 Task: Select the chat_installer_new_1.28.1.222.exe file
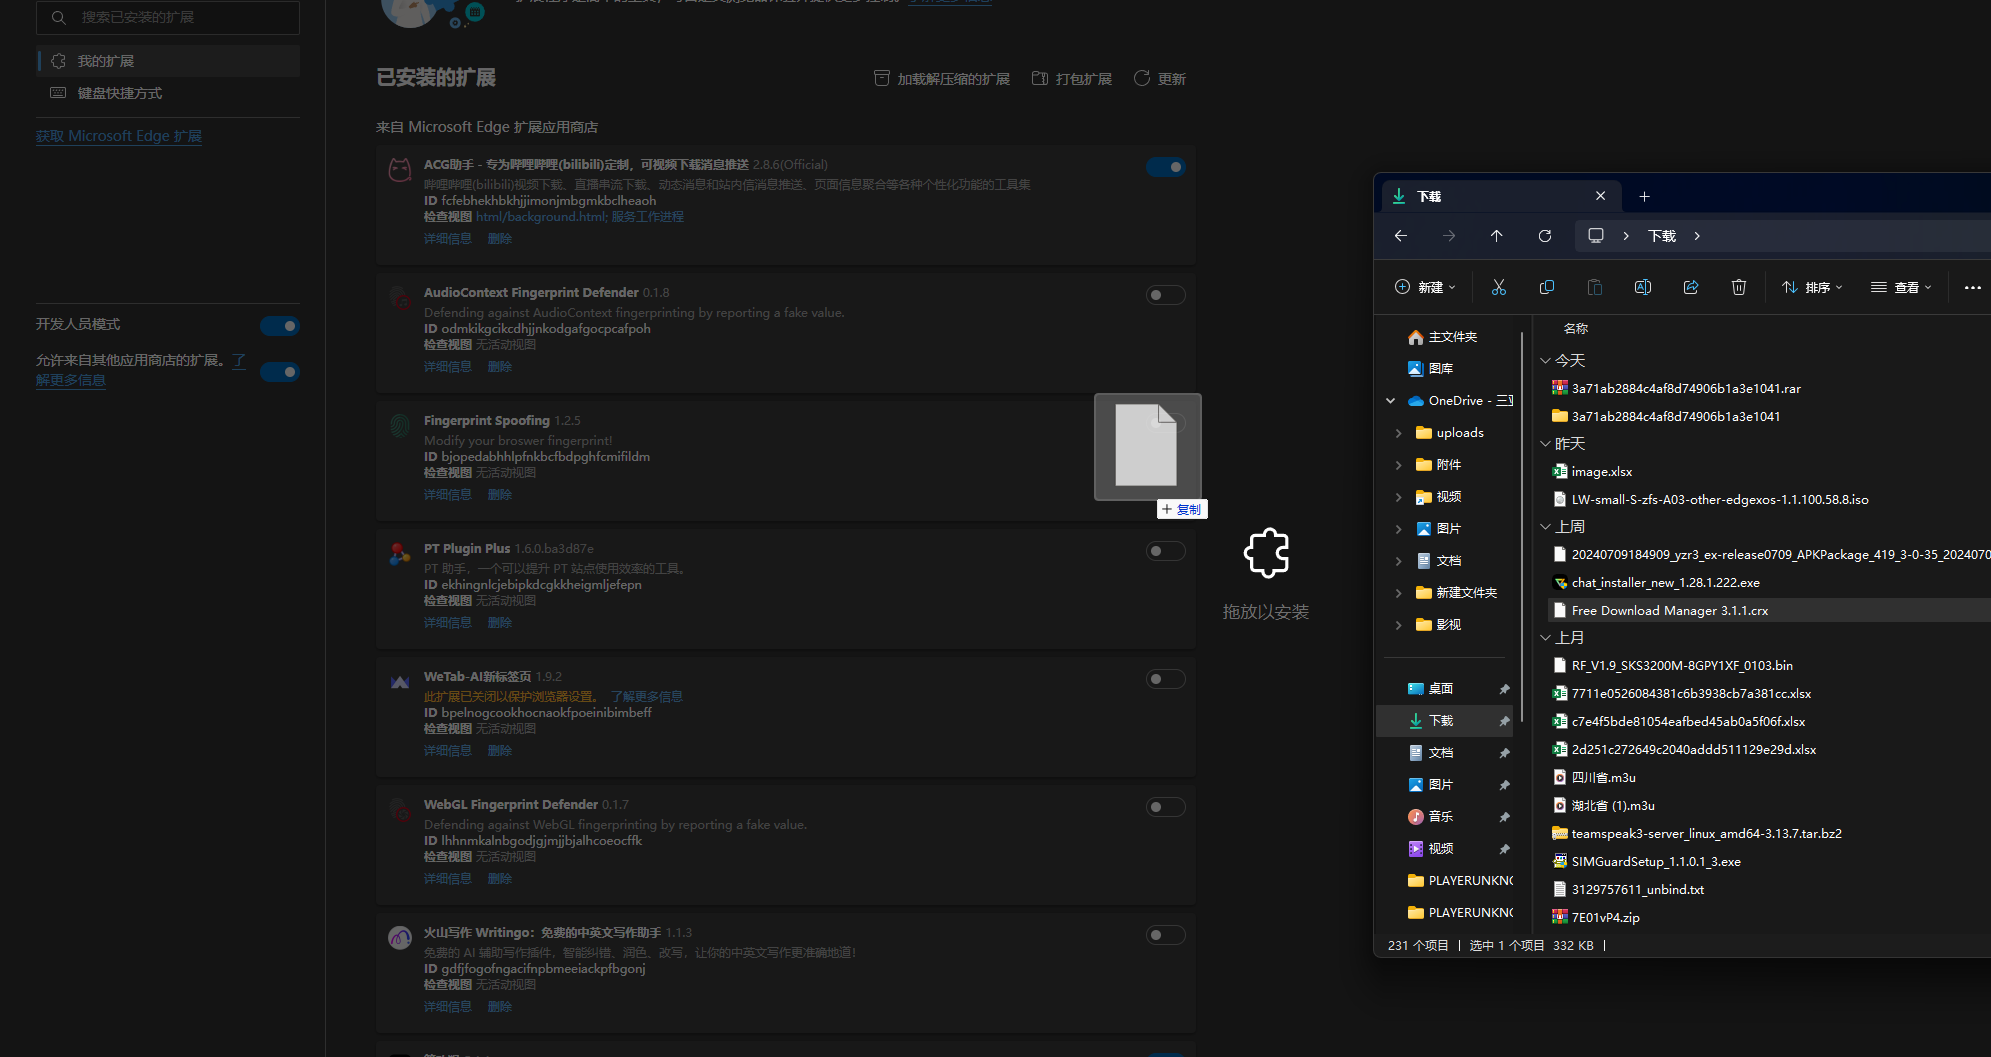coord(1665,582)
